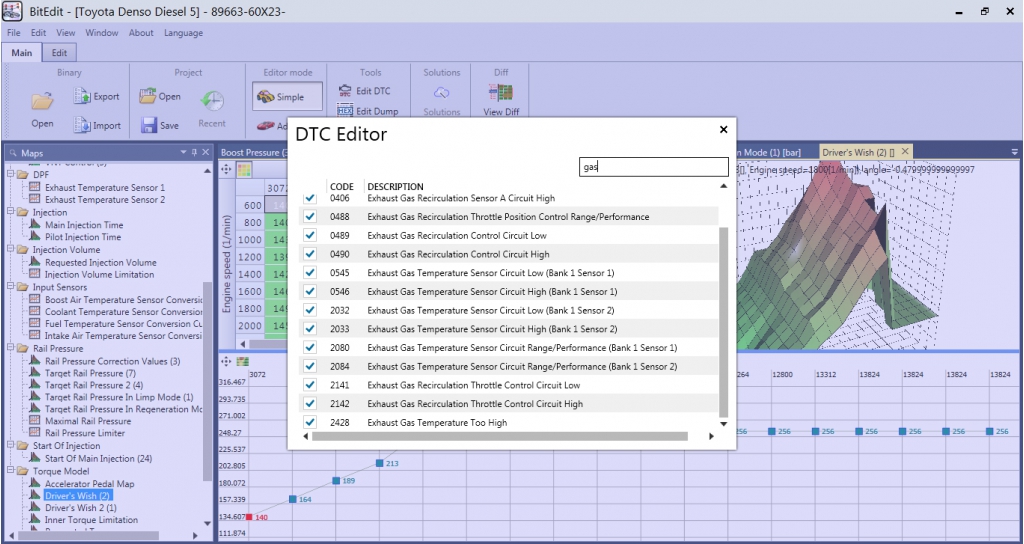This screenshot has width=1024, height=544.
Task: Click the Export binary button
Action: (97, 97)
